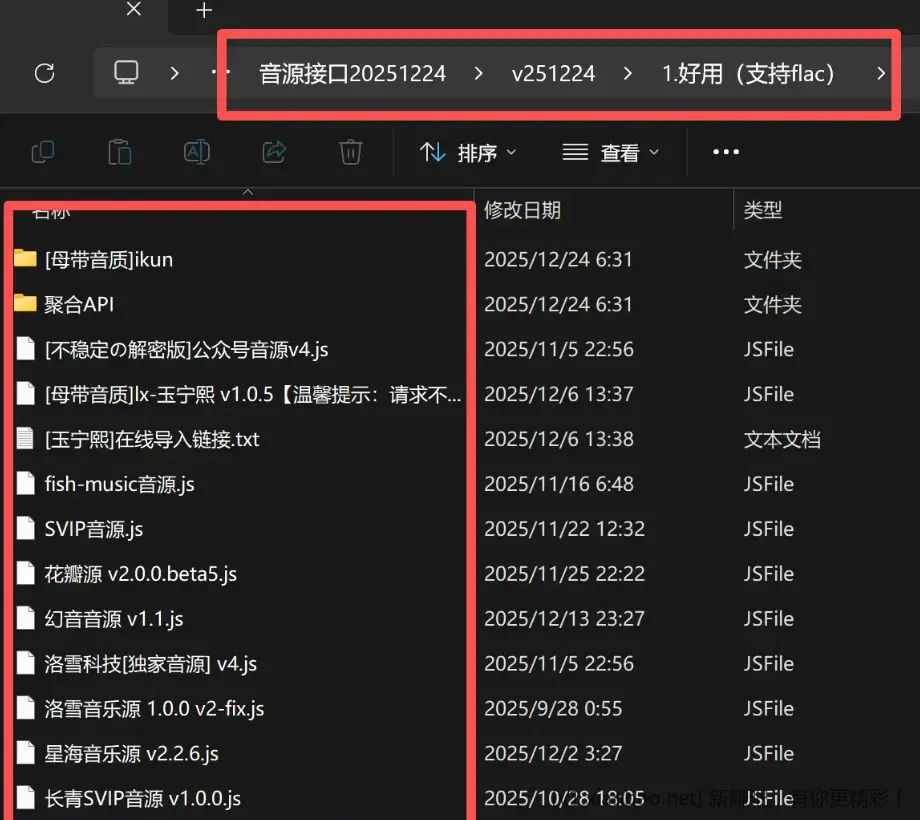Navigate to 音源接口20251224 in the breadcrumb
The width and height of the screenshot is (920, 820).
point(352,72)
